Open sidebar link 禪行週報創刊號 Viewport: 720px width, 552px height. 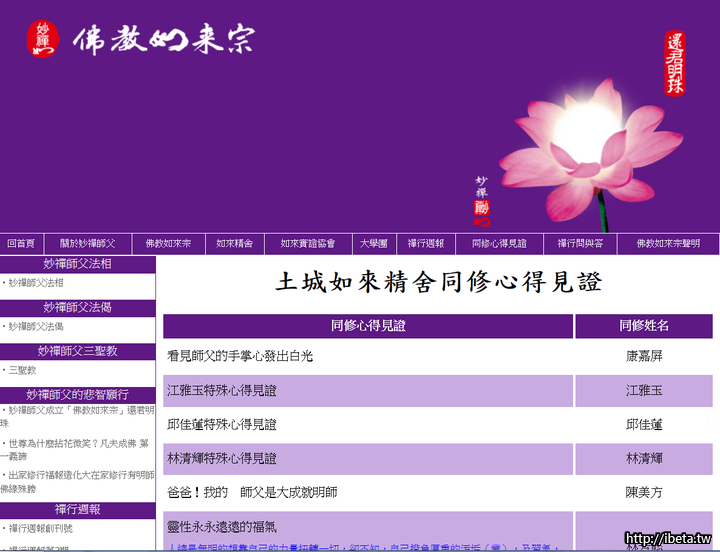click(x=41, y=528)
